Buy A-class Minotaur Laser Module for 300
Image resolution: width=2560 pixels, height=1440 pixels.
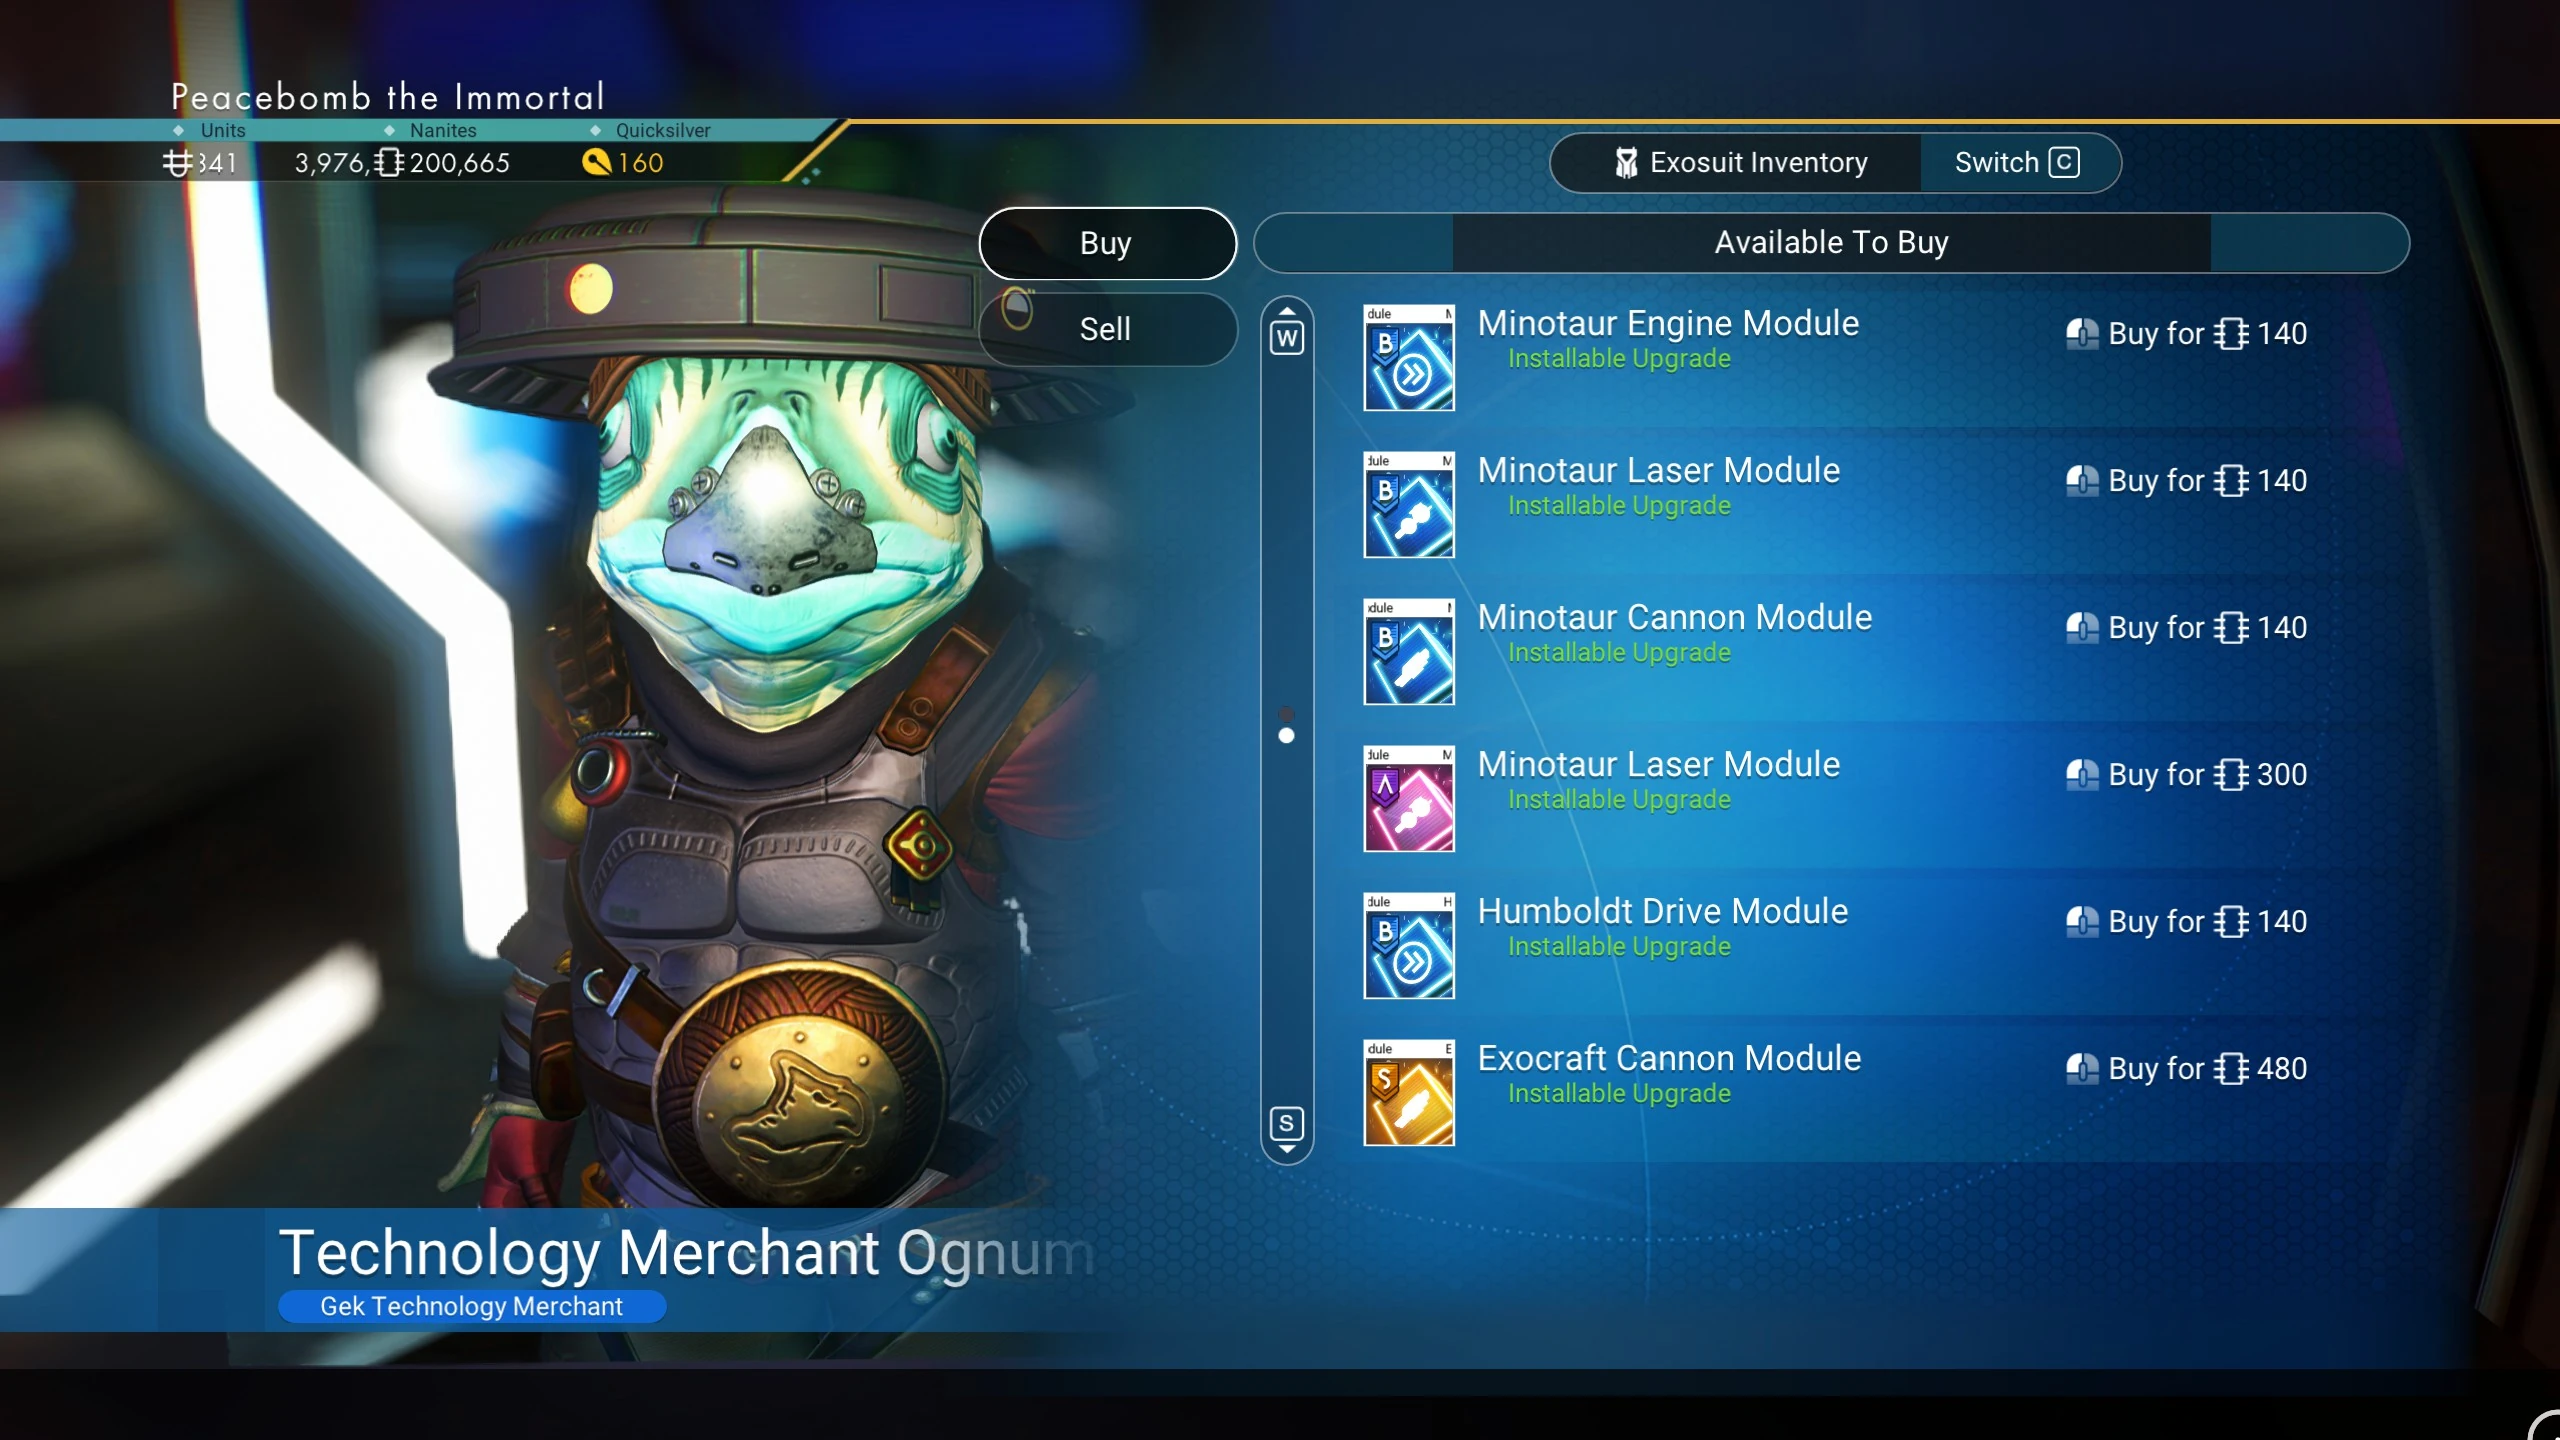point(2186,774)
